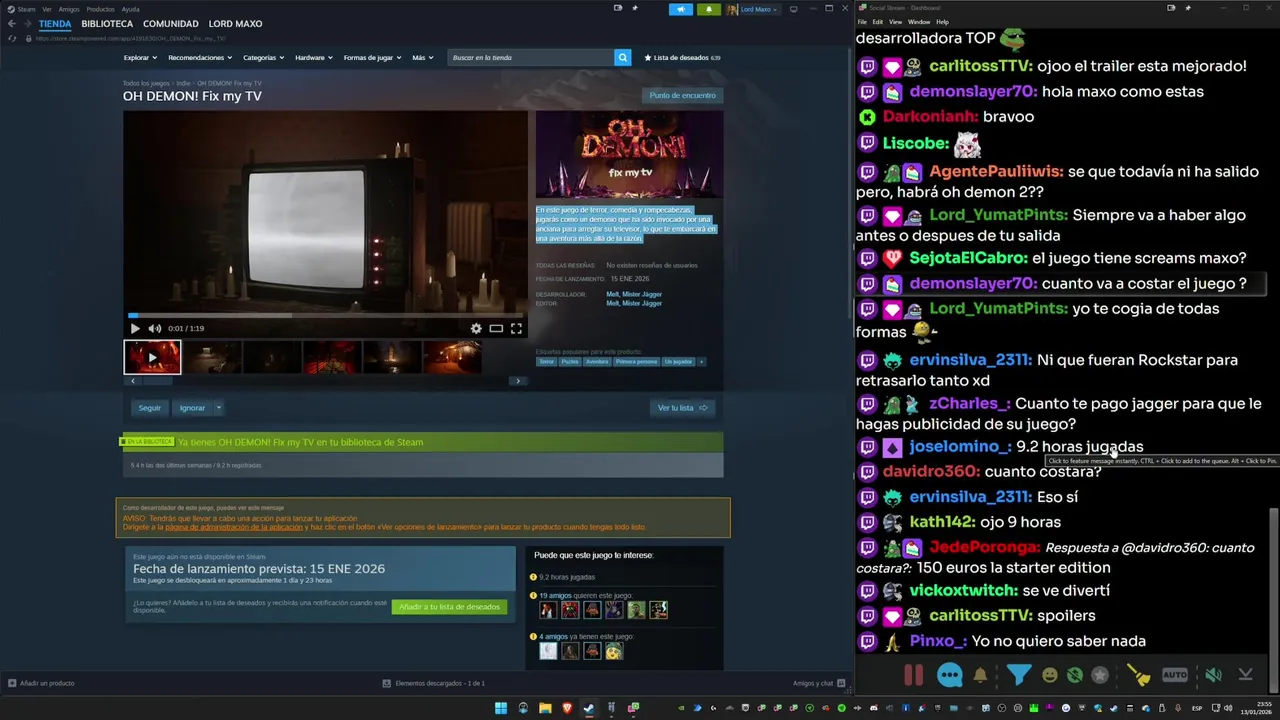Expand the Más store menu
Viewport: 1280px width, 720px height.
(x=422, y=58)
